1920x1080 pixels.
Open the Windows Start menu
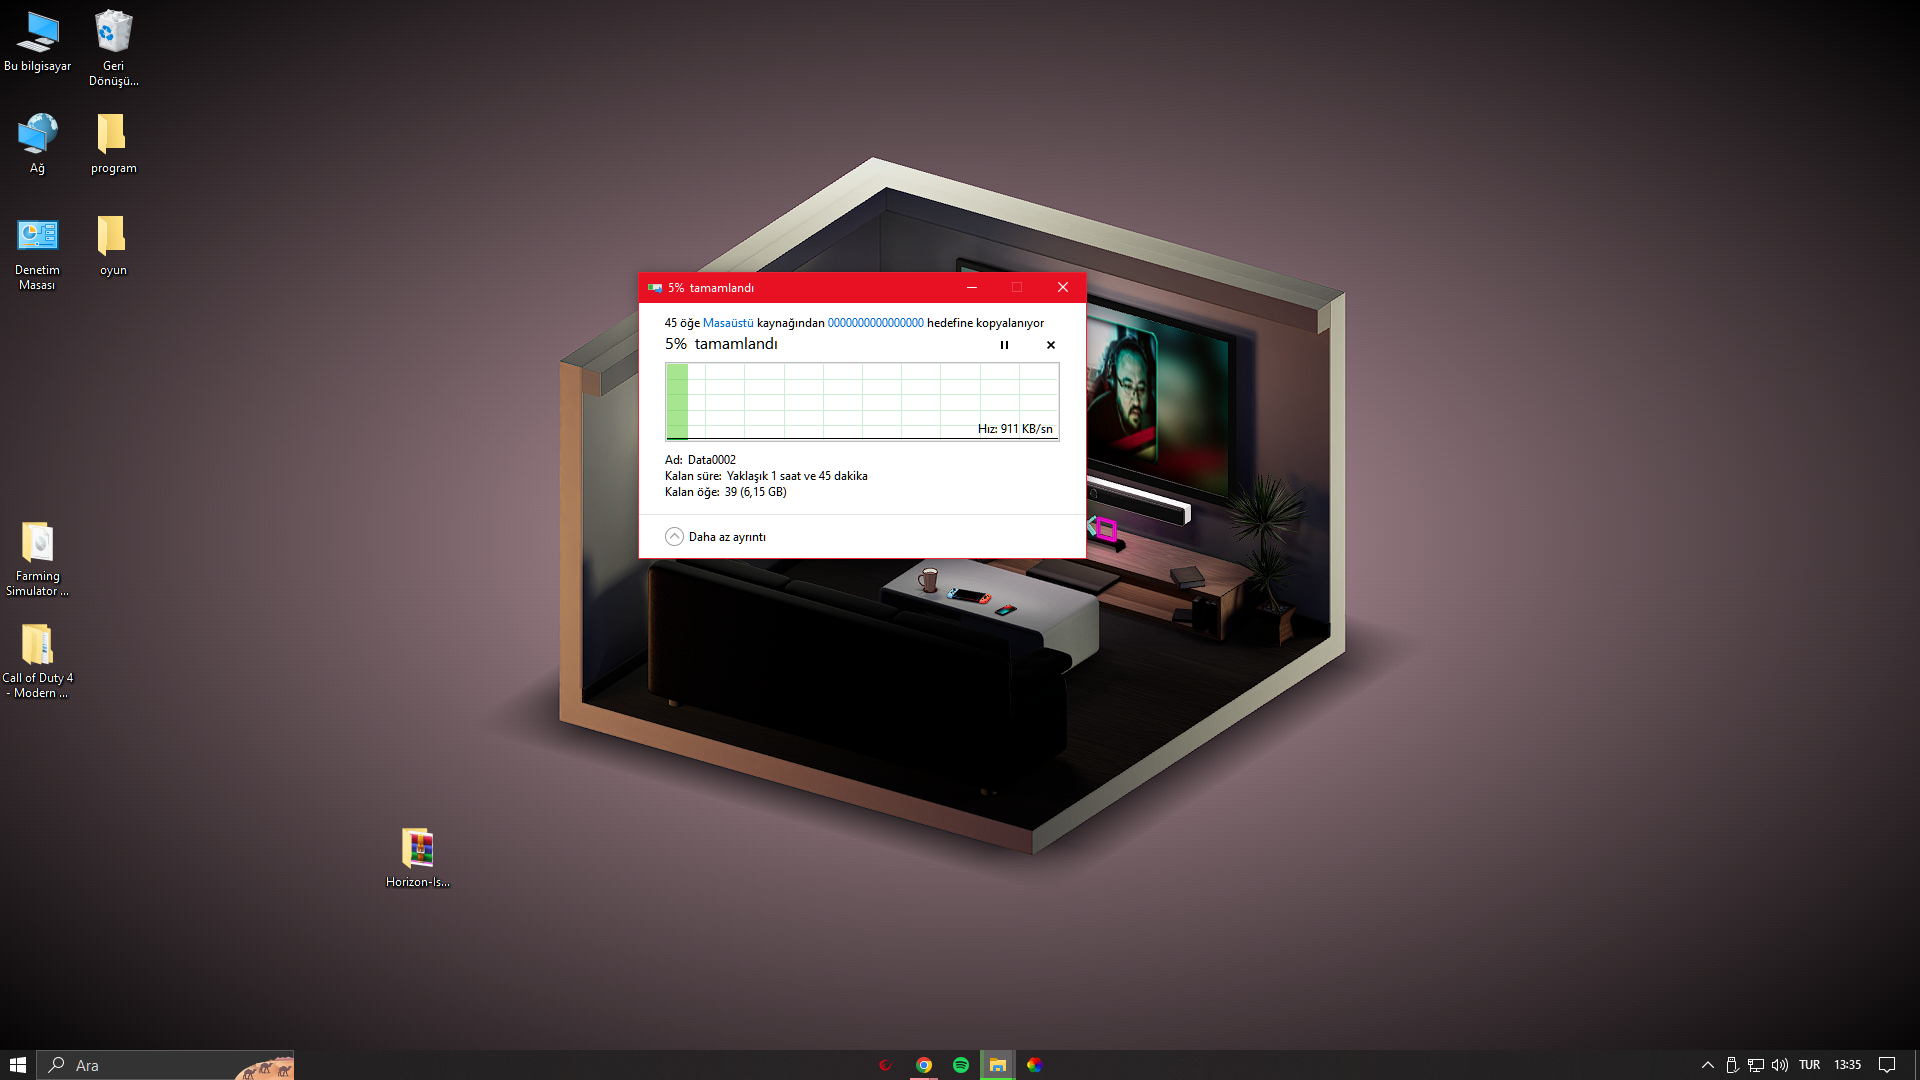coord(18,1065)
